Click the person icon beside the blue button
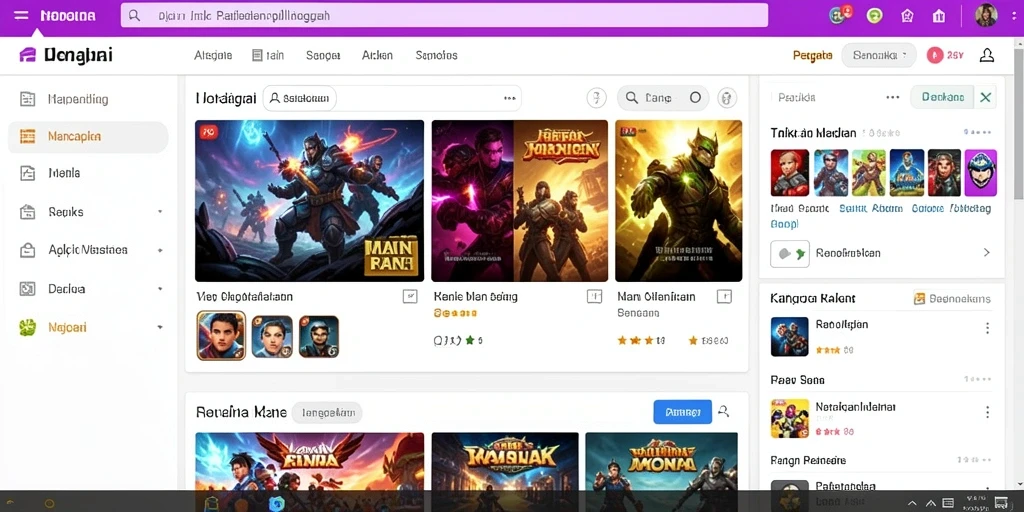 click(723, 411)
